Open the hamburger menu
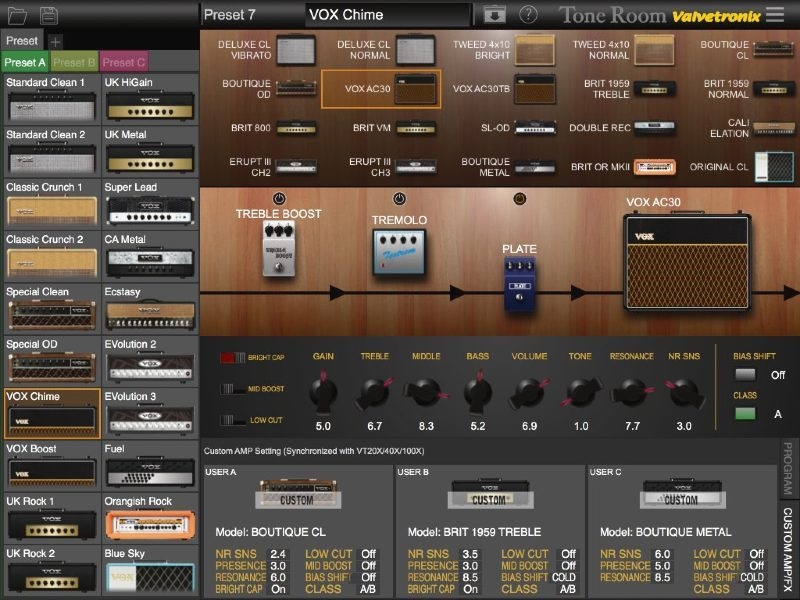The image size is (800, 600). pyautogui.click(x=775, y=15)
